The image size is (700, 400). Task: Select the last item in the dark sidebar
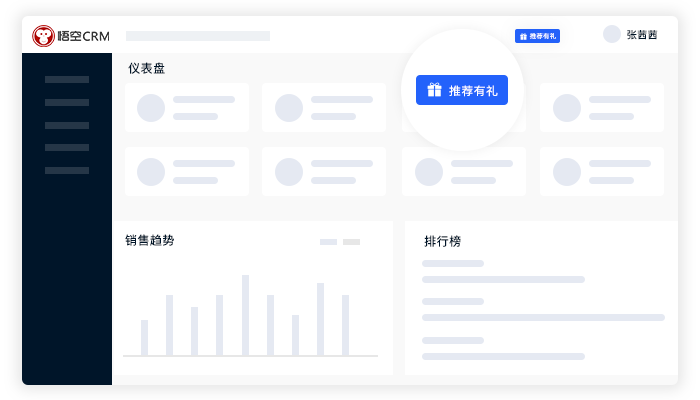click(x=67, y=170)
